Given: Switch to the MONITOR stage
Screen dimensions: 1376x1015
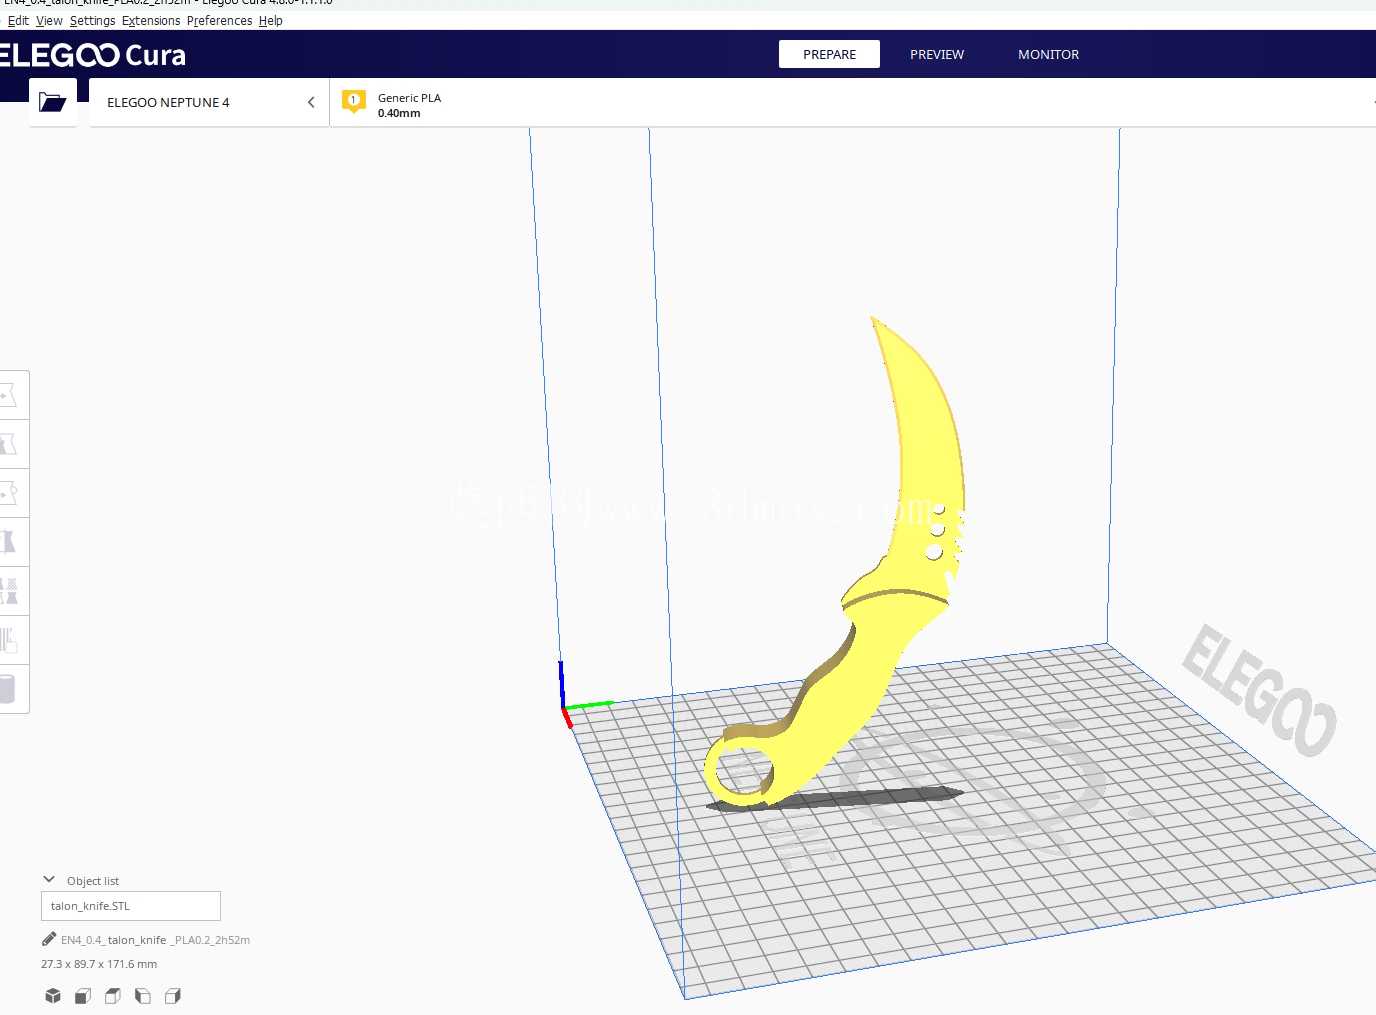Looking at the screenshot, I should click(1048, 54).
